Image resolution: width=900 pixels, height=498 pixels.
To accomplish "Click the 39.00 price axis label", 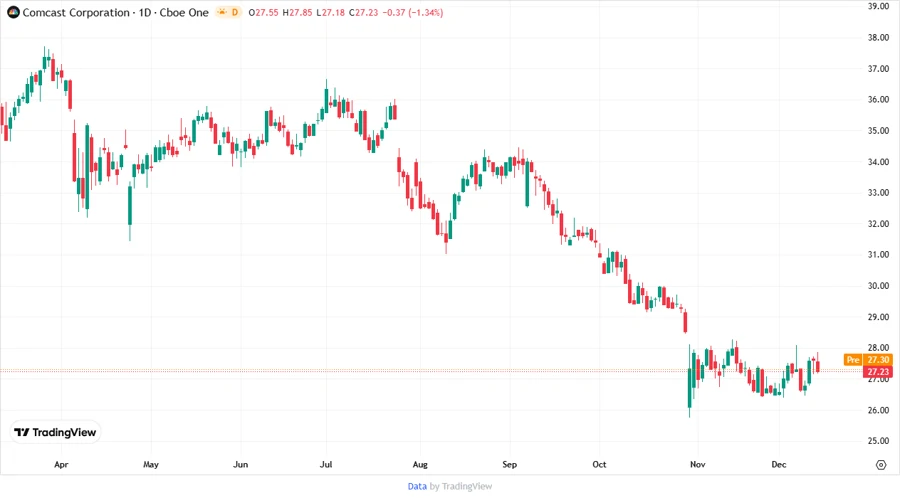I will pyautogui.click(x=878, y=6).
